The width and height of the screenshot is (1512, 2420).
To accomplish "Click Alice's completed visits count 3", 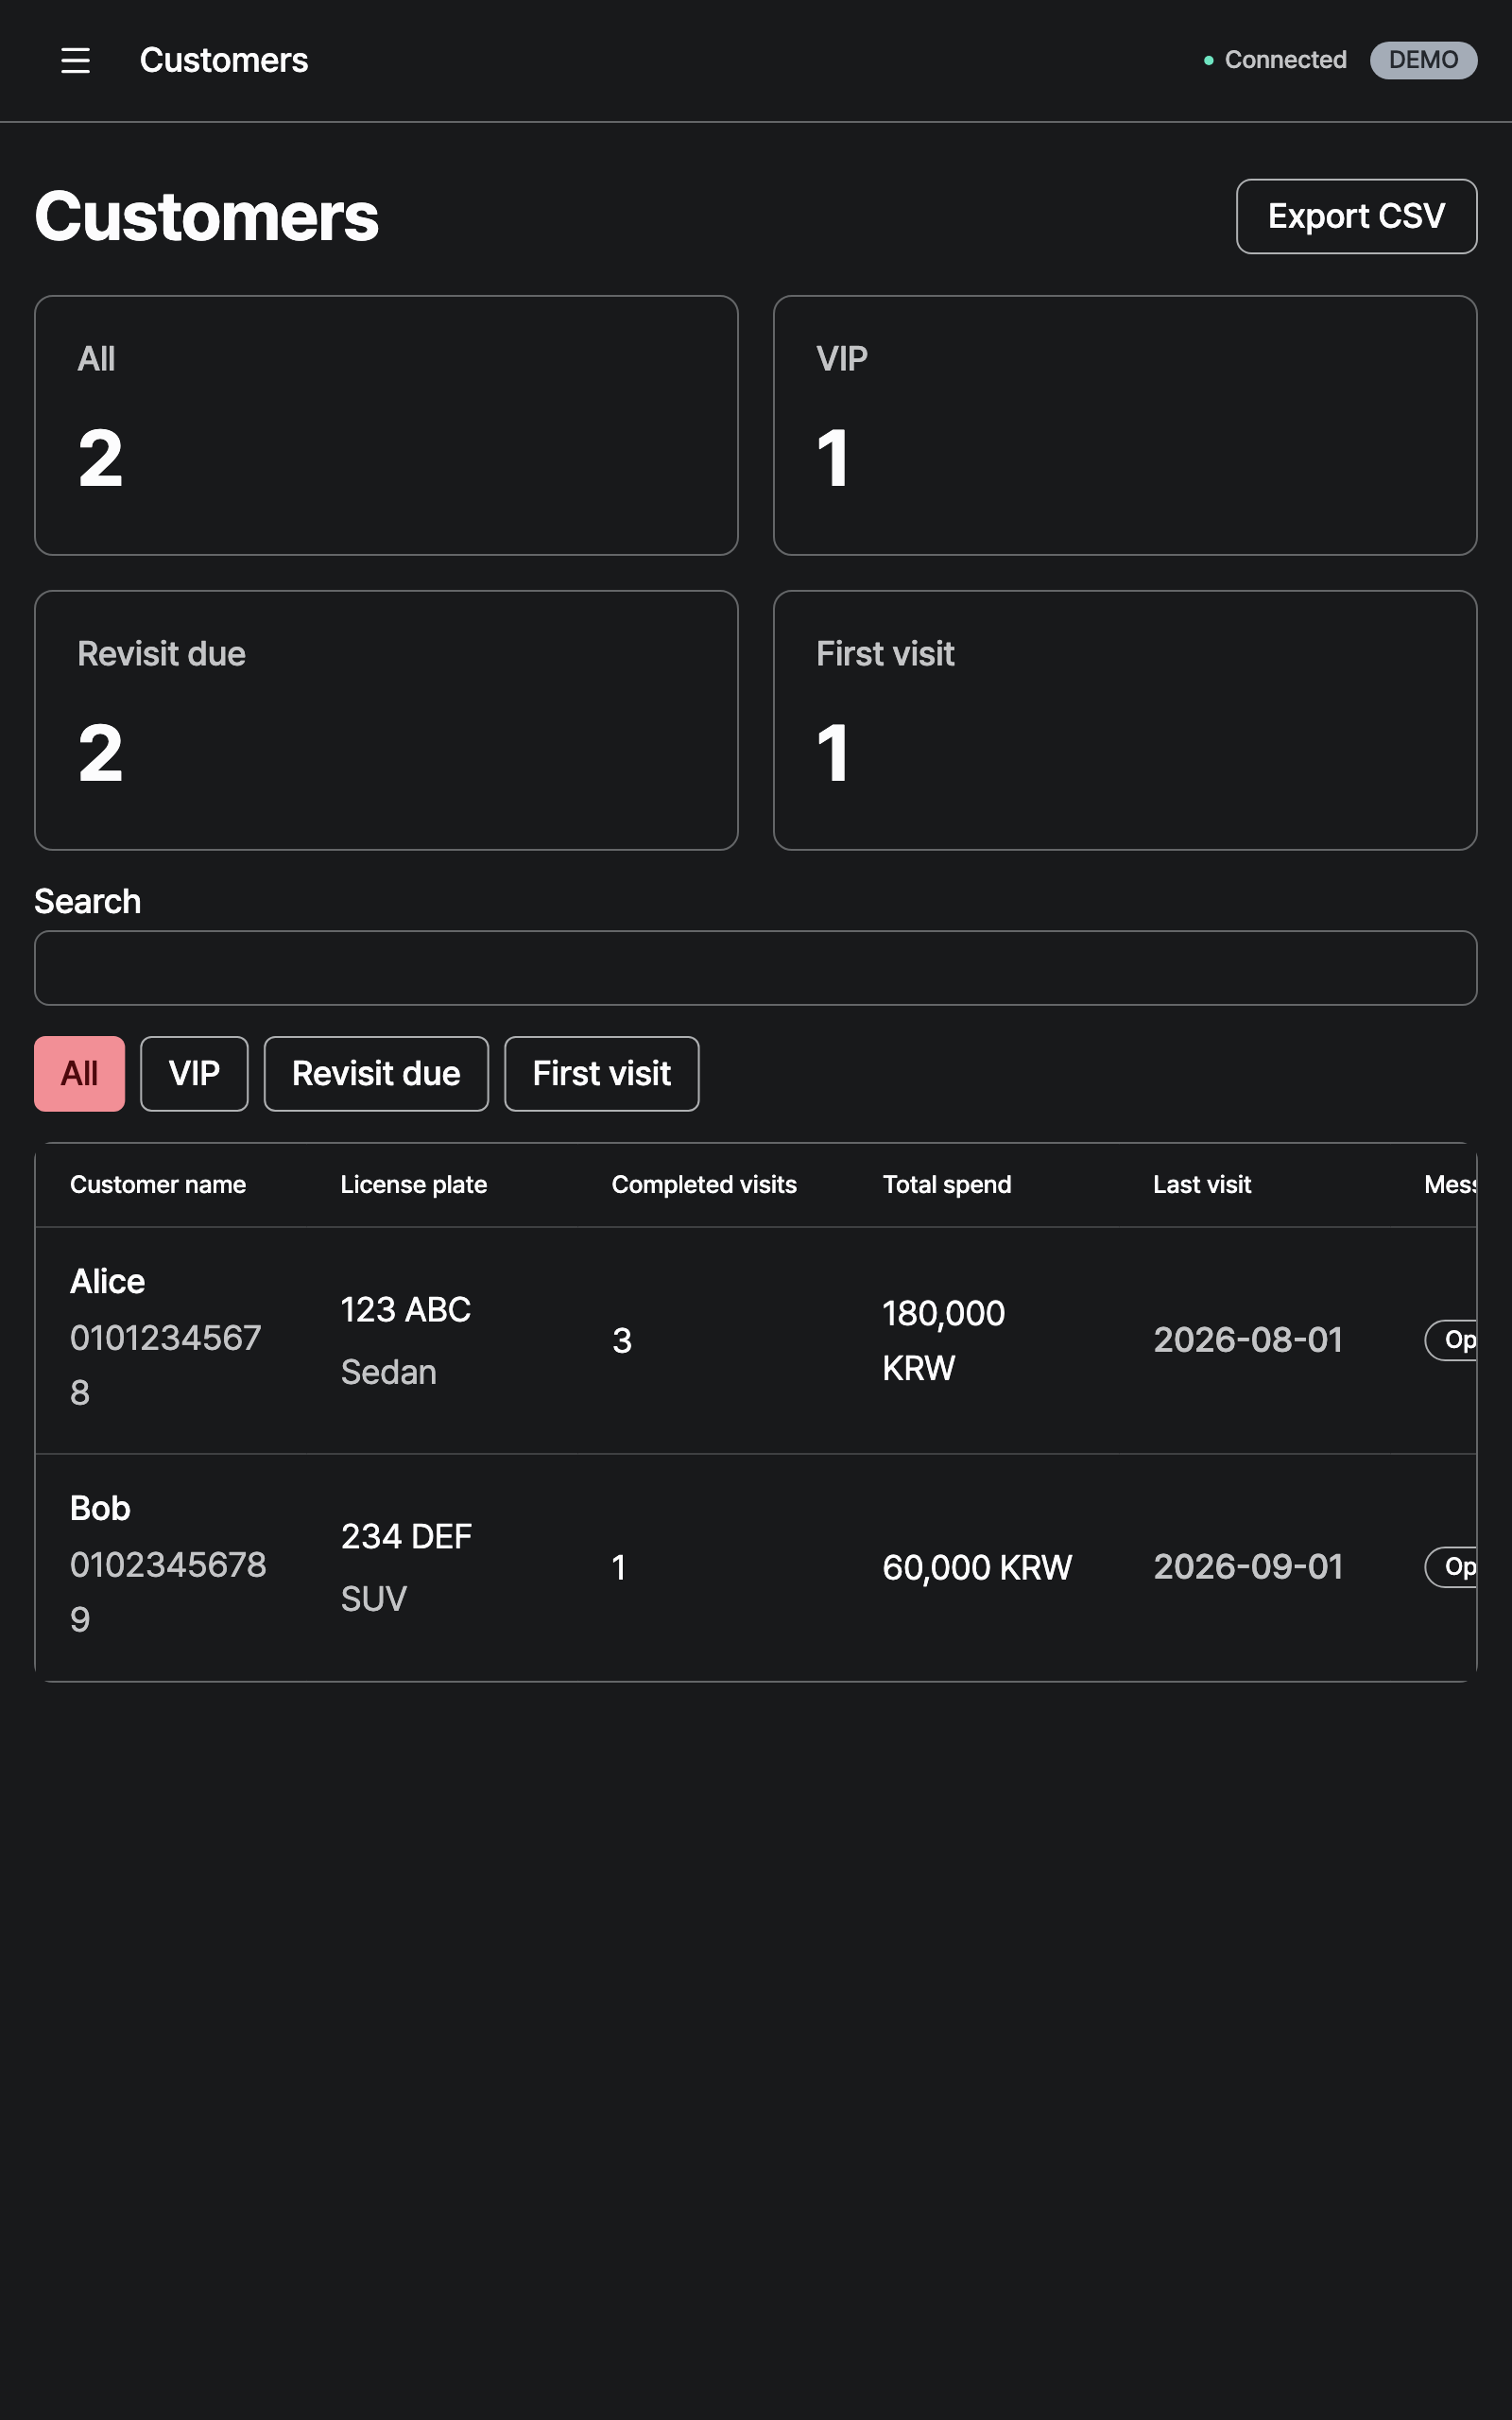I will pyautogui.click(x=621, y=1341).
